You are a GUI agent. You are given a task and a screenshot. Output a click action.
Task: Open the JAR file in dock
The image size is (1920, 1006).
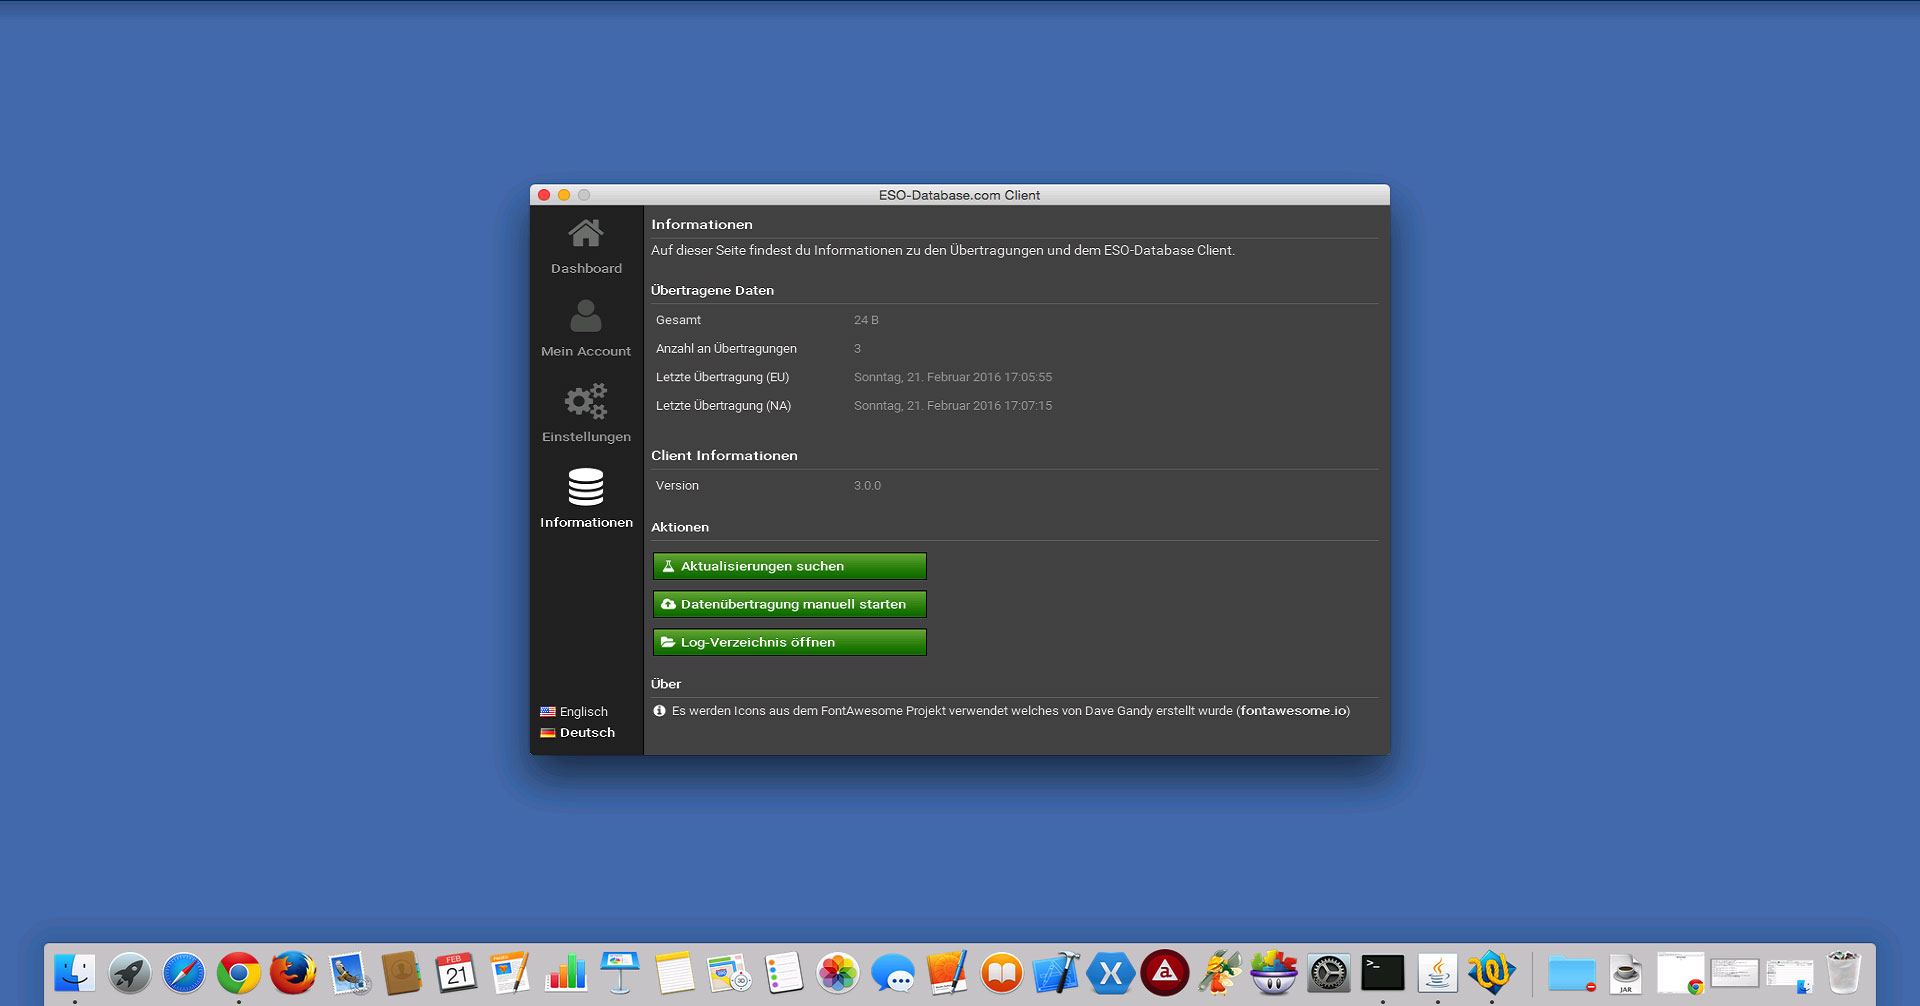coord(1626,973)
